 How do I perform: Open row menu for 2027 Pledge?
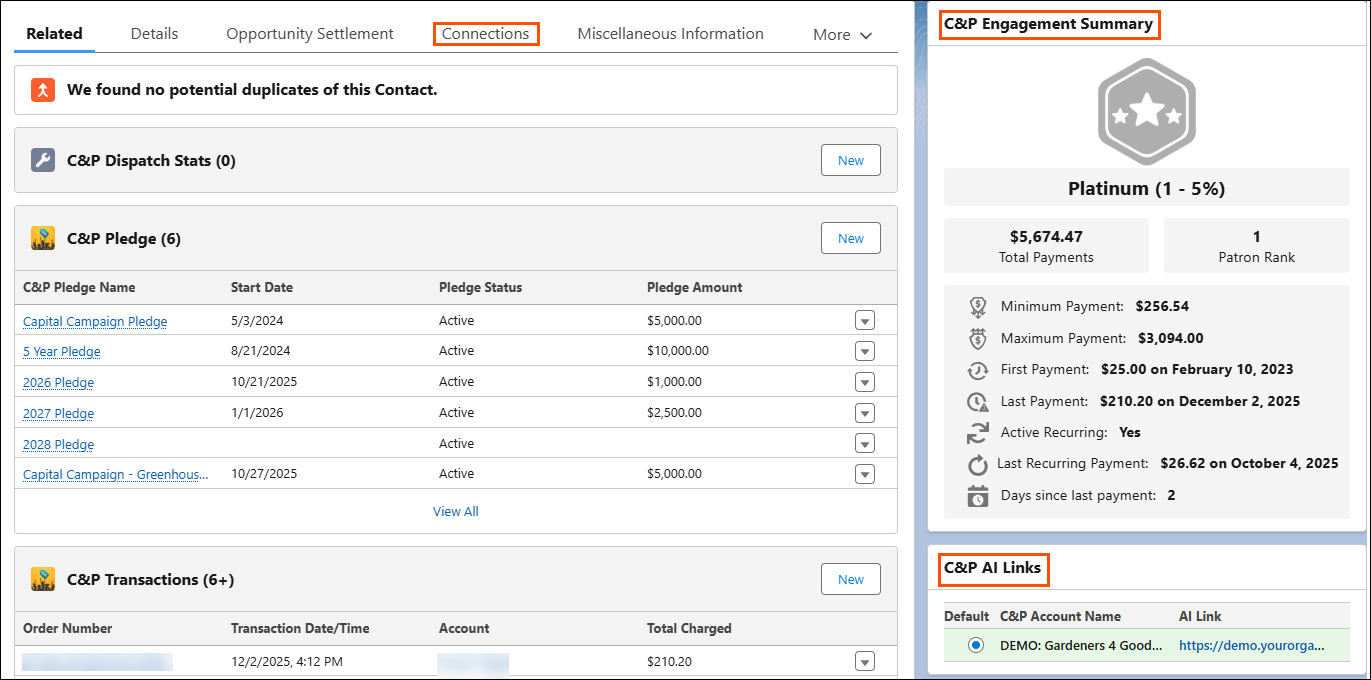click(865, 413)
